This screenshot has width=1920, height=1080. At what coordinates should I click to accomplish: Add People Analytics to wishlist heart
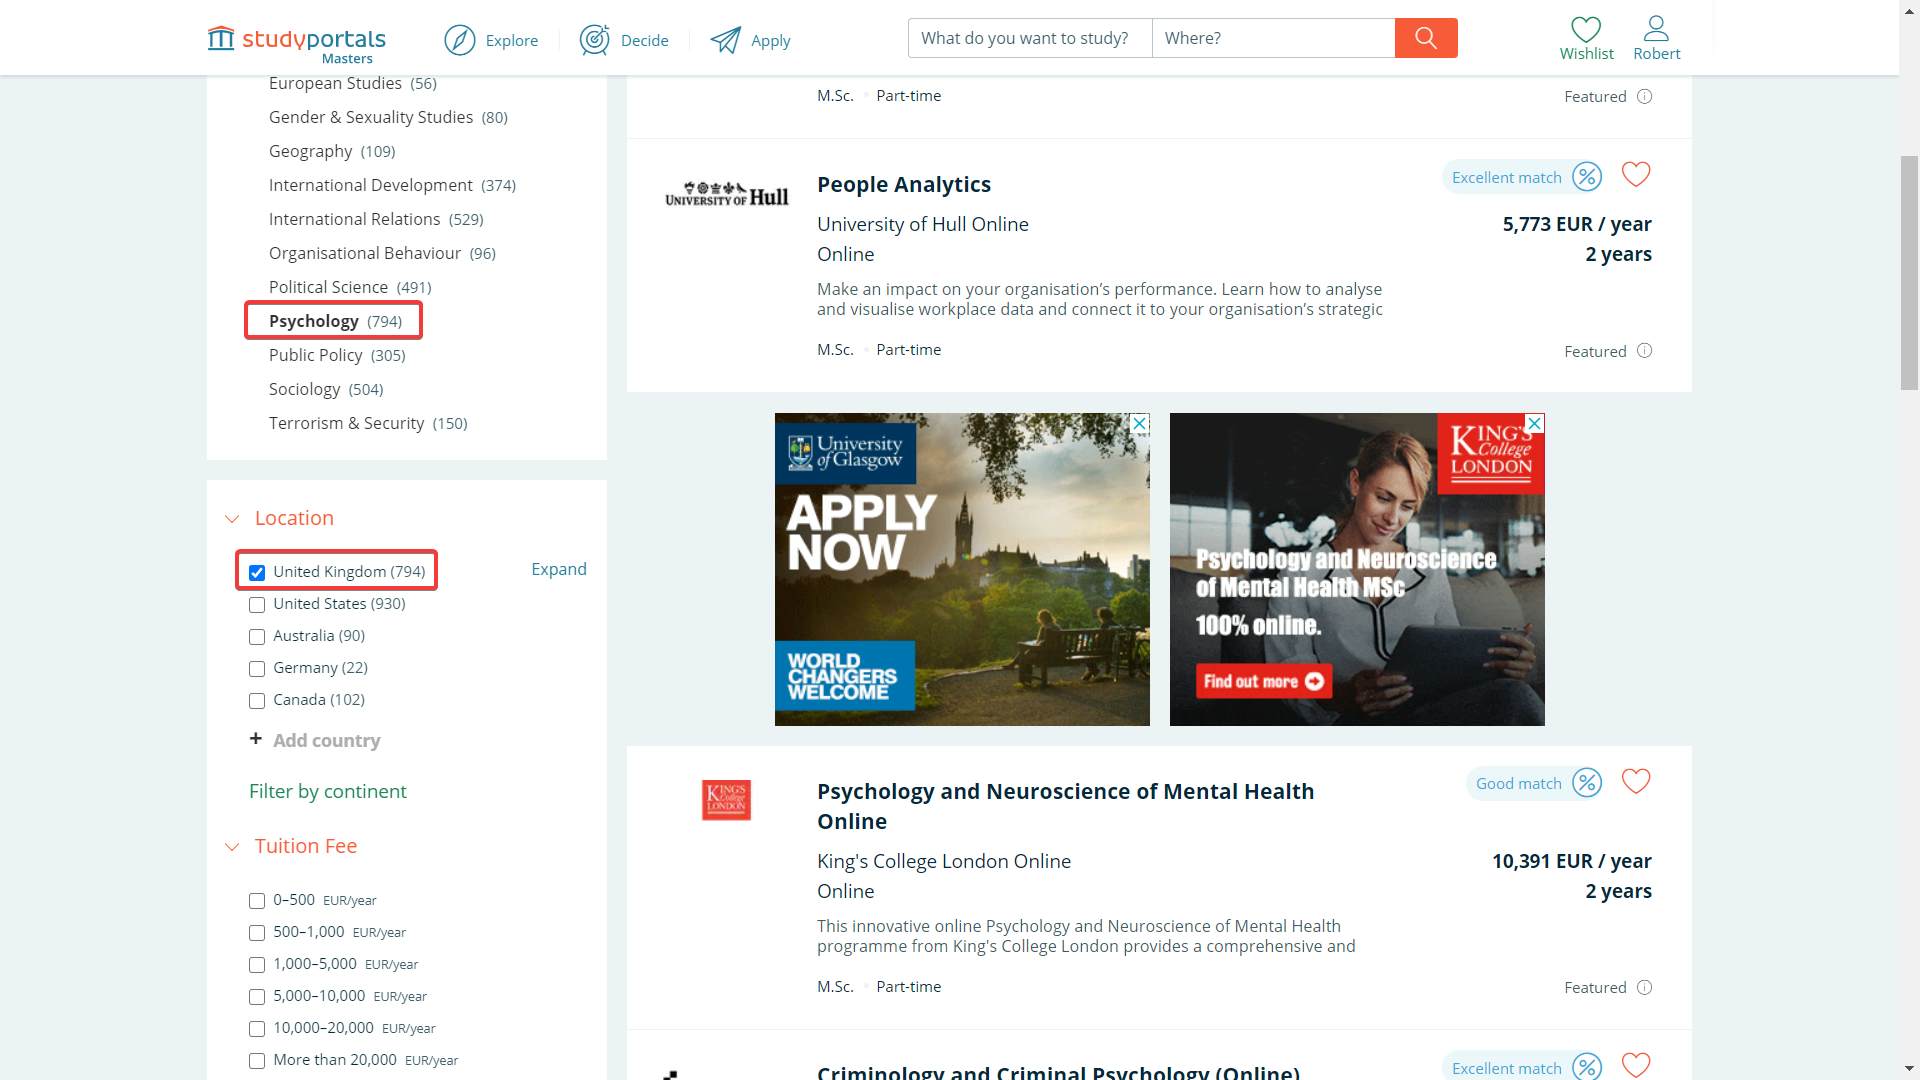coord(1636,175)
